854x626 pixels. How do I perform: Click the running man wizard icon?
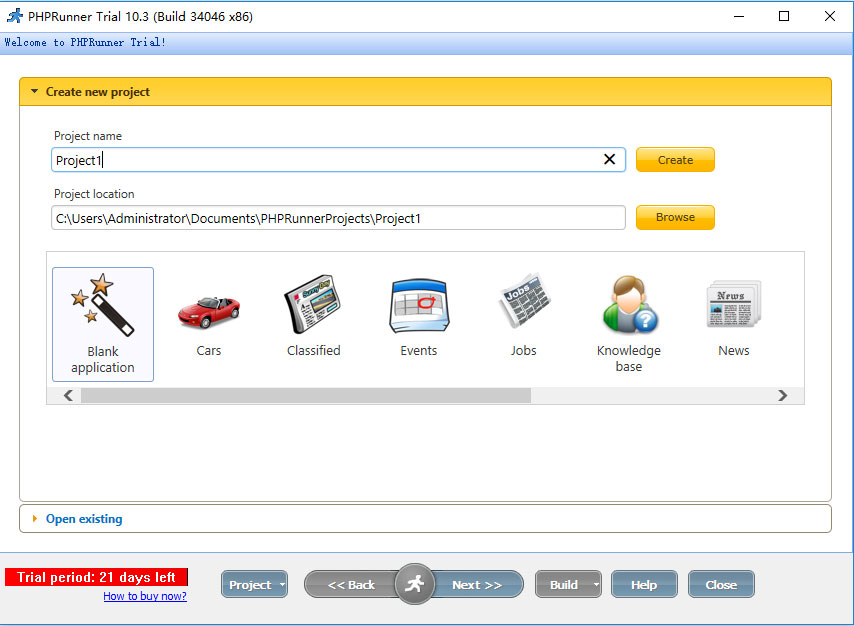(414, 584)
